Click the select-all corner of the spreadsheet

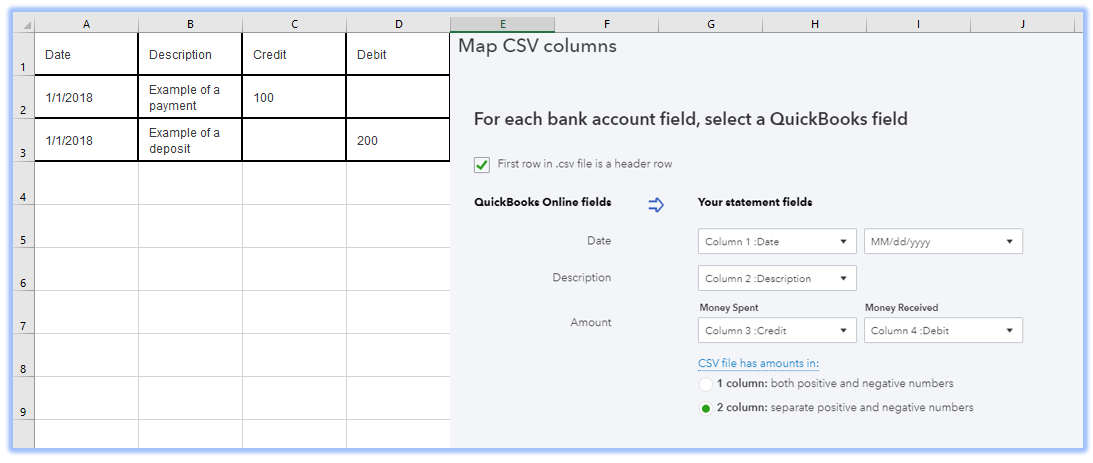pyautogui.click(x=24, y=24)
